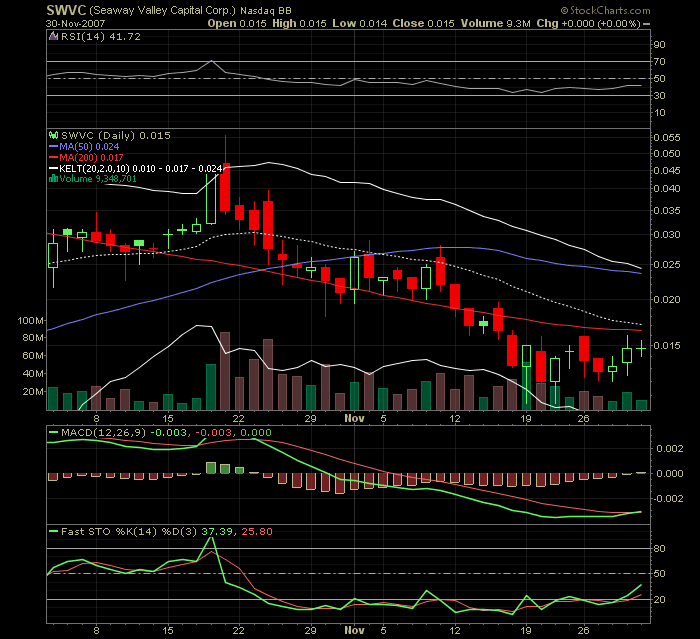Click the 60M volume axis label
700x639 pixels.
point(33,356)
